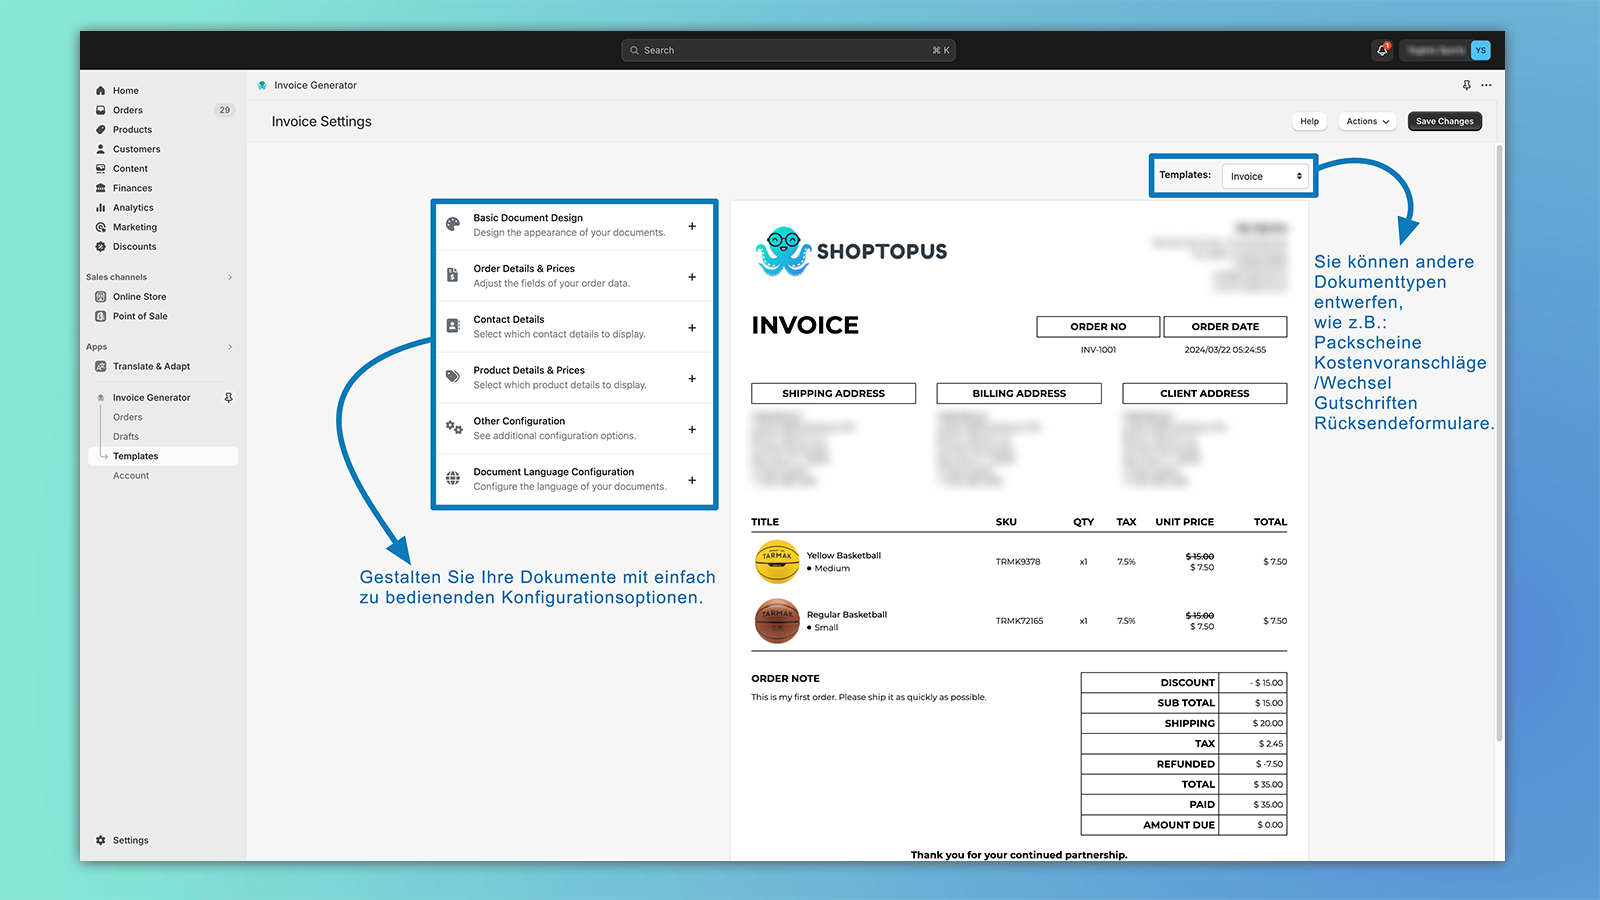Open the three-dot more menu
1600x900 pixels.
(x=1486, y=85)
